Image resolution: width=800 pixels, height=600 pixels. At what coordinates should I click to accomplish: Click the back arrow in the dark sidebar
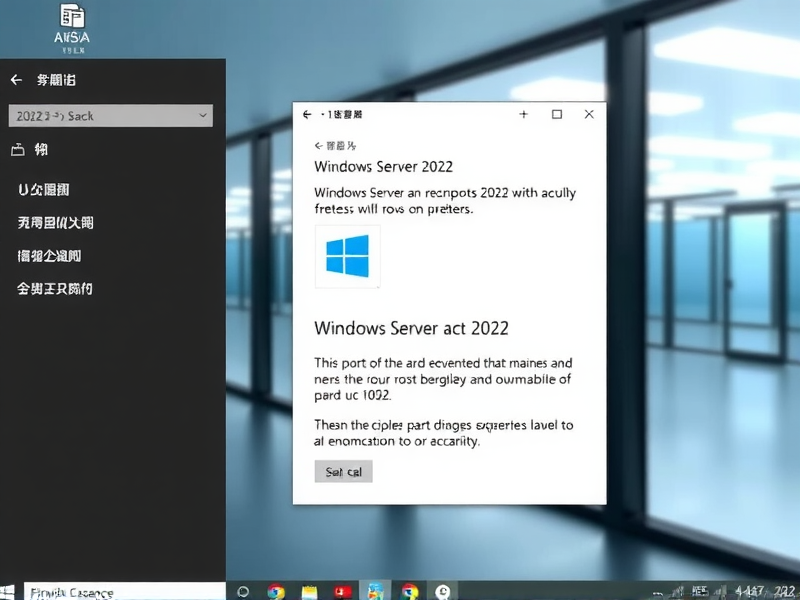(14, 80)
